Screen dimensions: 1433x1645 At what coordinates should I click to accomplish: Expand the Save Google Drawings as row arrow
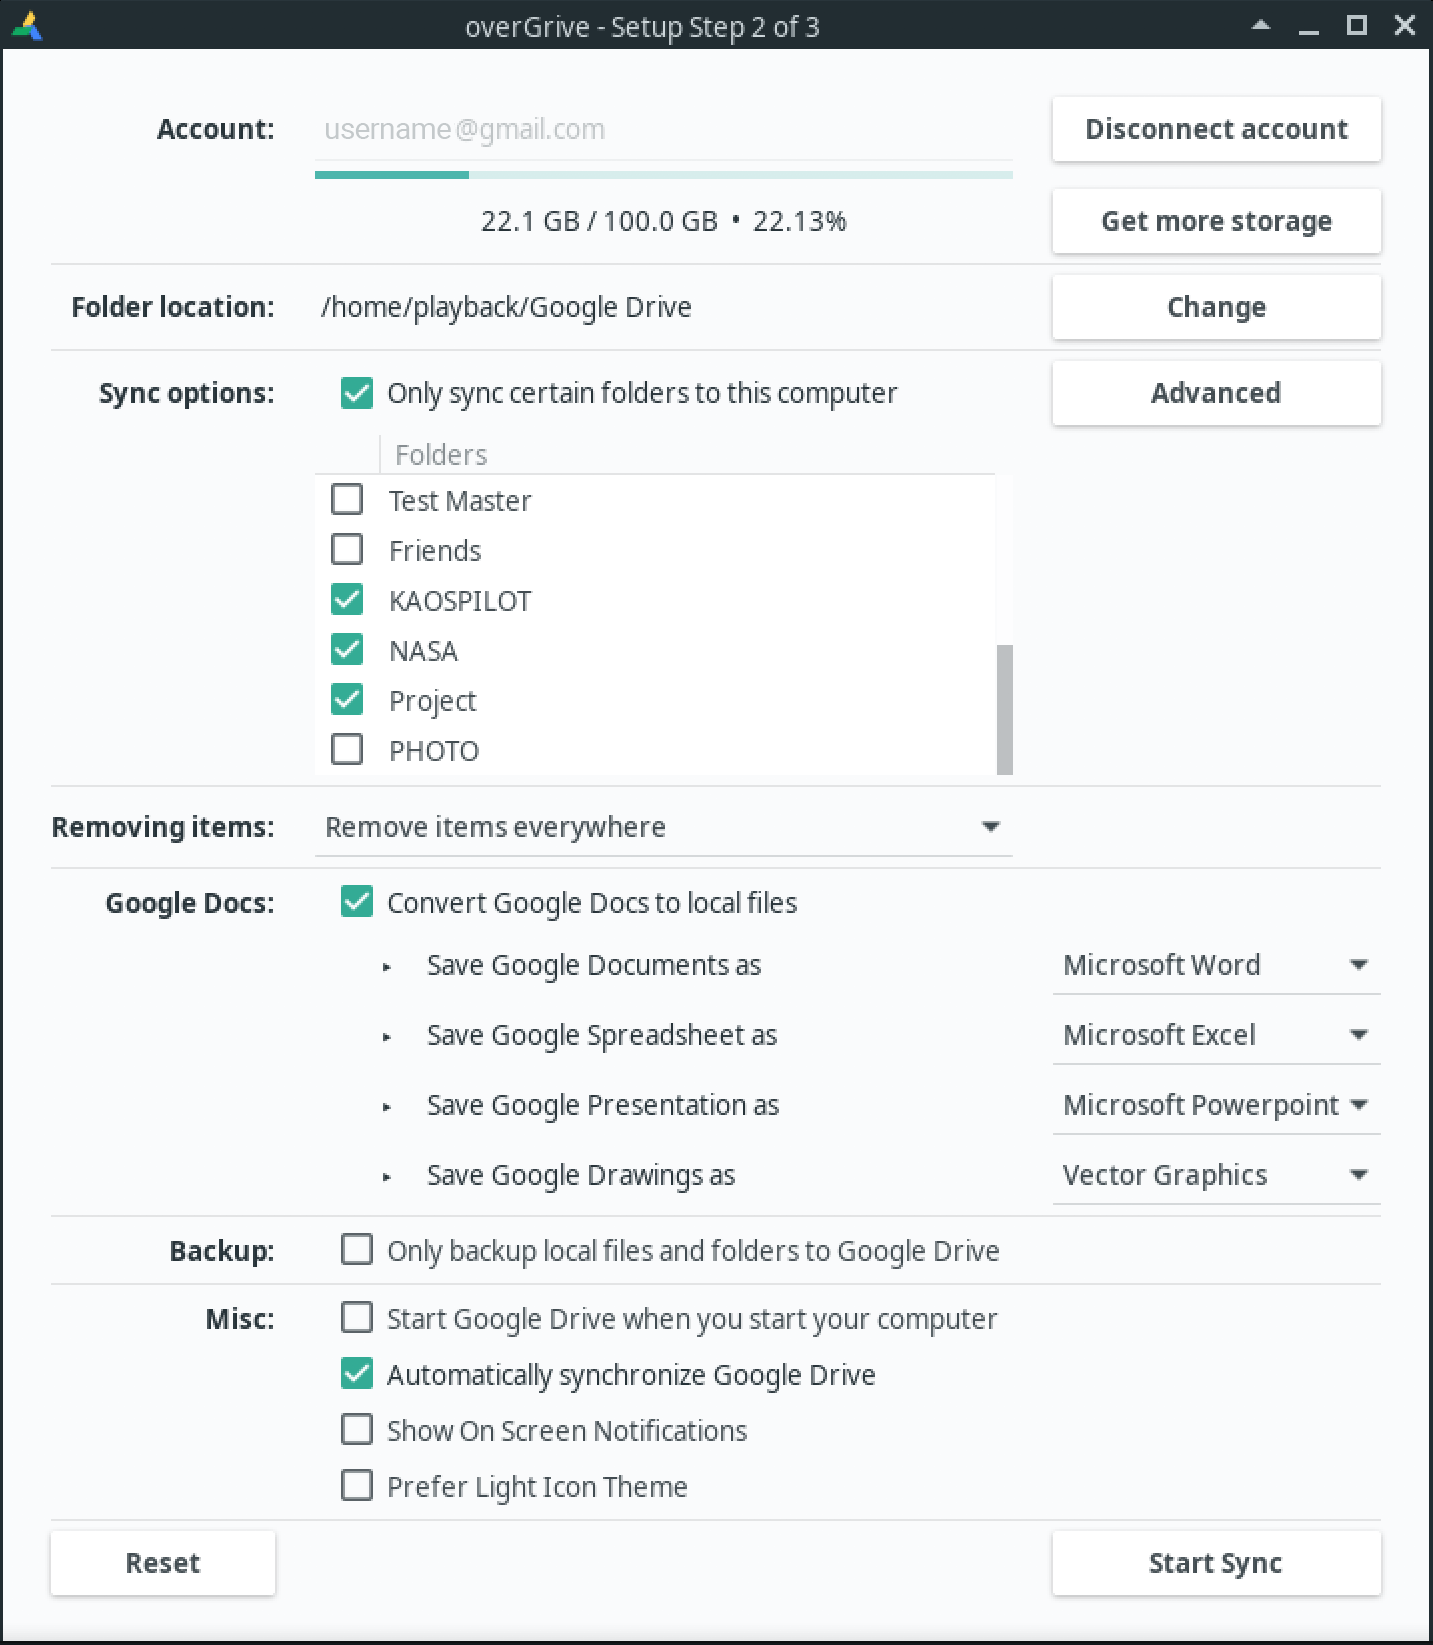click(387, 1177)
